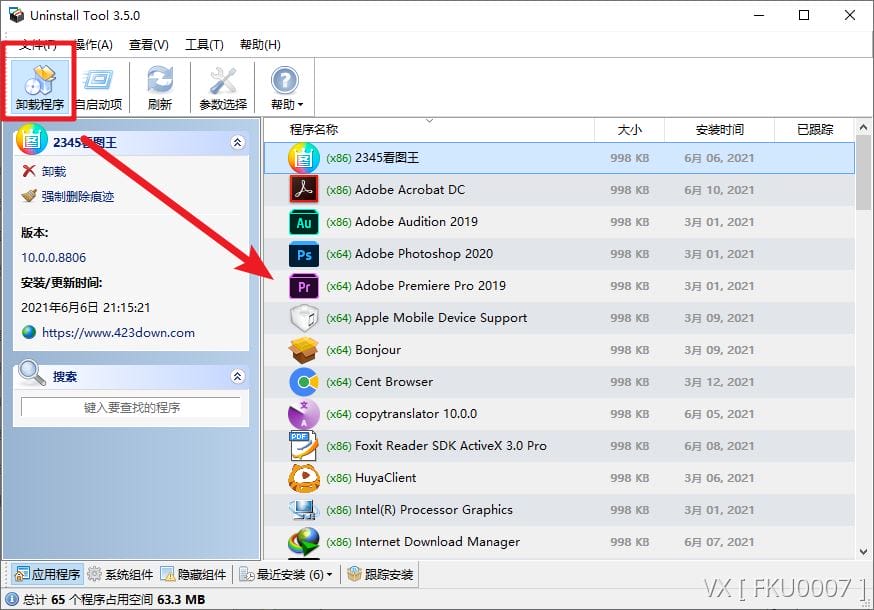The width and height of the screenshot is (874, 610).
Task: Open the 操作(A) menu
Action: click(x=94, y=45)
